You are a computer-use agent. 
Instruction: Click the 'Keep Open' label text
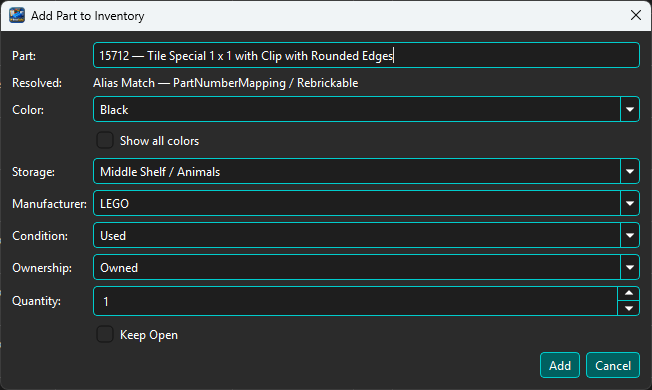[149, 335]
